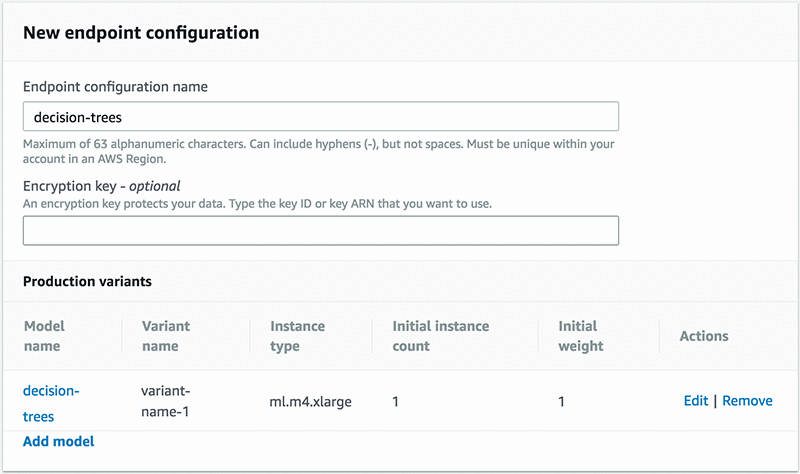Click the initial instance count value
The height and width of the screenshot is (474, 800).
tap(396, 401)
